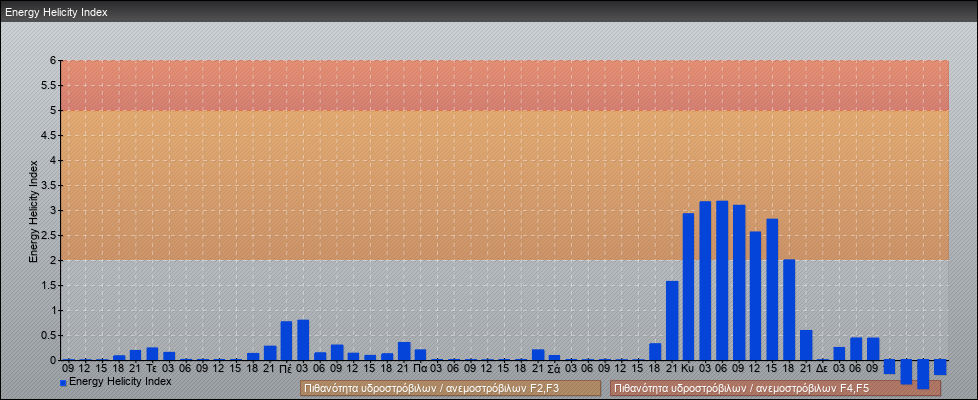The image size is (978, 400).
Task: Click the y-axis value 1.5
Action: (x=50, y=285)
